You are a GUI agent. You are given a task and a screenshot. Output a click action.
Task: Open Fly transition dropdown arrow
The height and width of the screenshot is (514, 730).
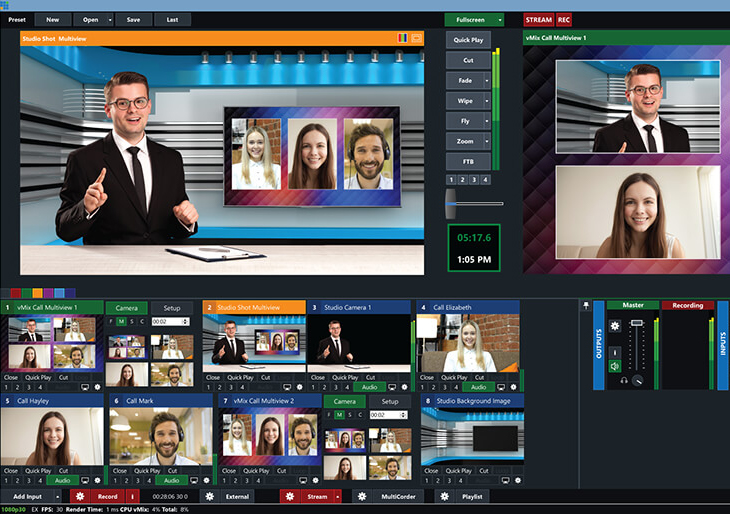point(487,121)
